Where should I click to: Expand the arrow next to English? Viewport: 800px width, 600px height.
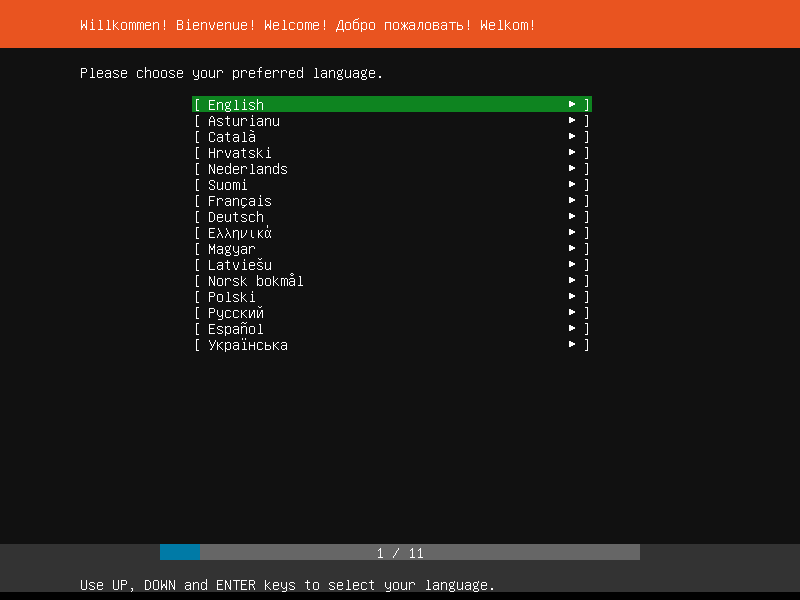tap(571, 104)
